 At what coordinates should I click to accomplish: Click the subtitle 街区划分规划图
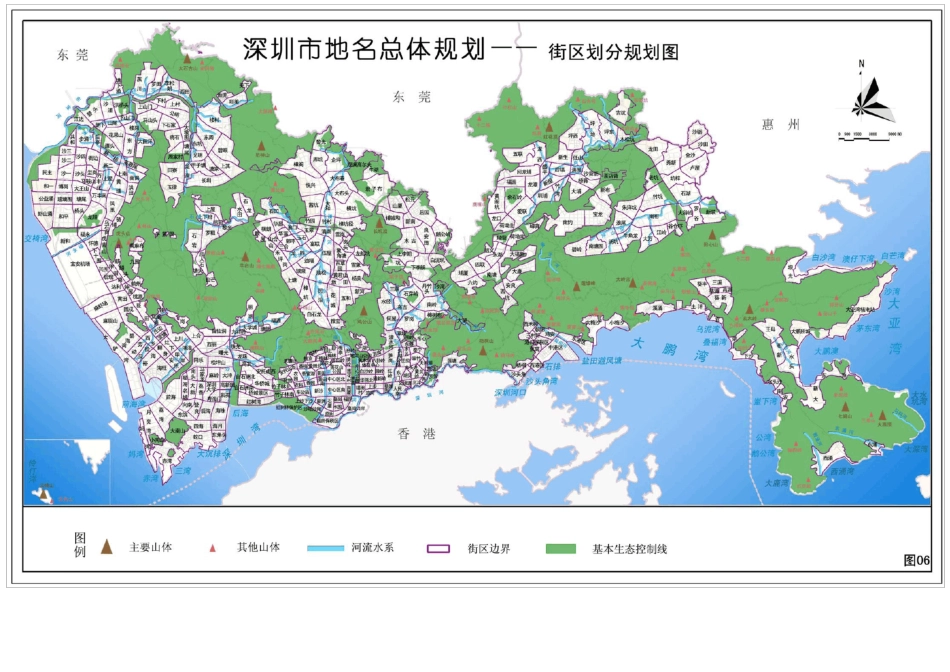tap(614, 52)
